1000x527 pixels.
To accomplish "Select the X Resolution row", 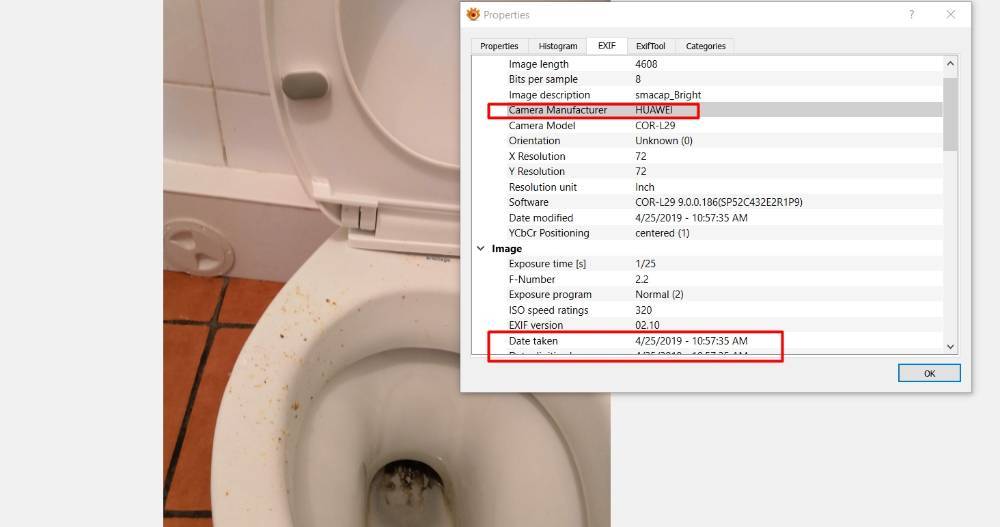I will coord(707,156).
